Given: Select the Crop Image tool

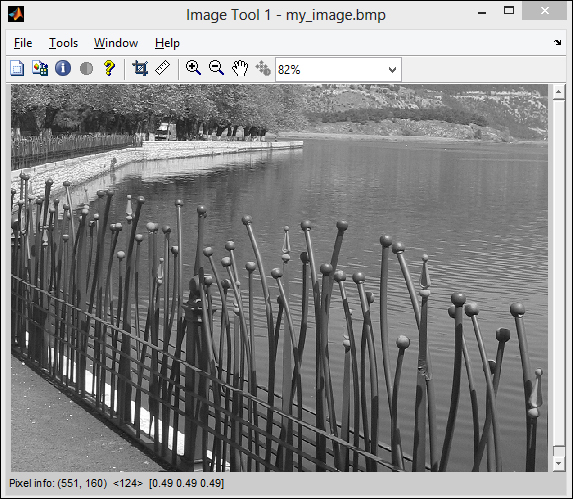Looking at the screenshot, I should [140, 68].
